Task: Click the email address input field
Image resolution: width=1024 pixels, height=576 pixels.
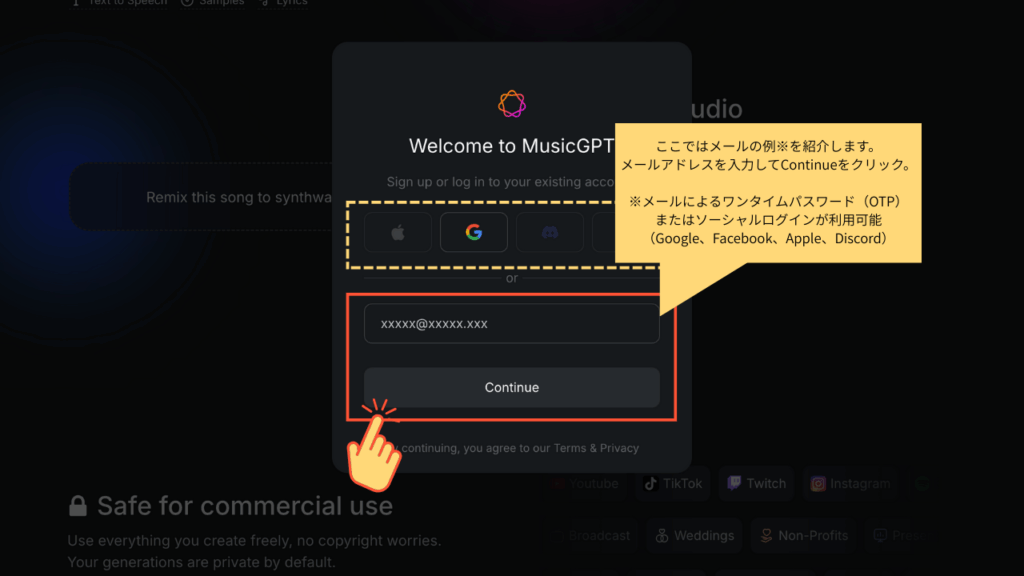Action: tap(512, 323)
